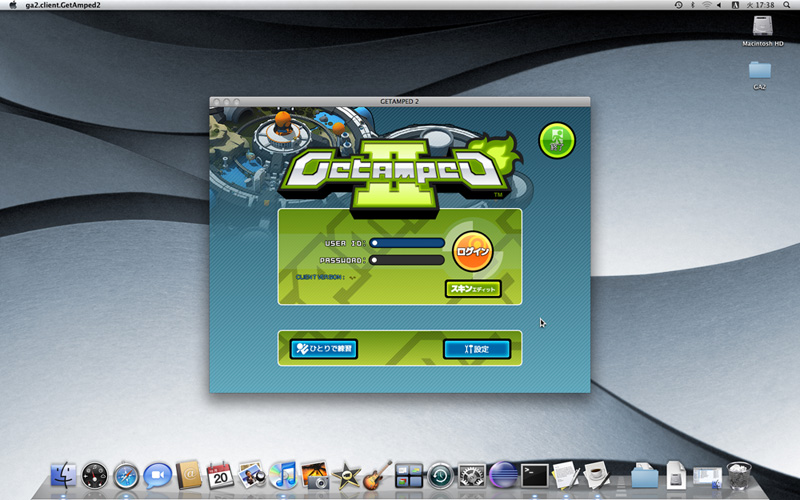Open the blue folder stack in Dock
The height and width of the screenshot is (500, 800).
pyautogui.click(x=644, y=476)
